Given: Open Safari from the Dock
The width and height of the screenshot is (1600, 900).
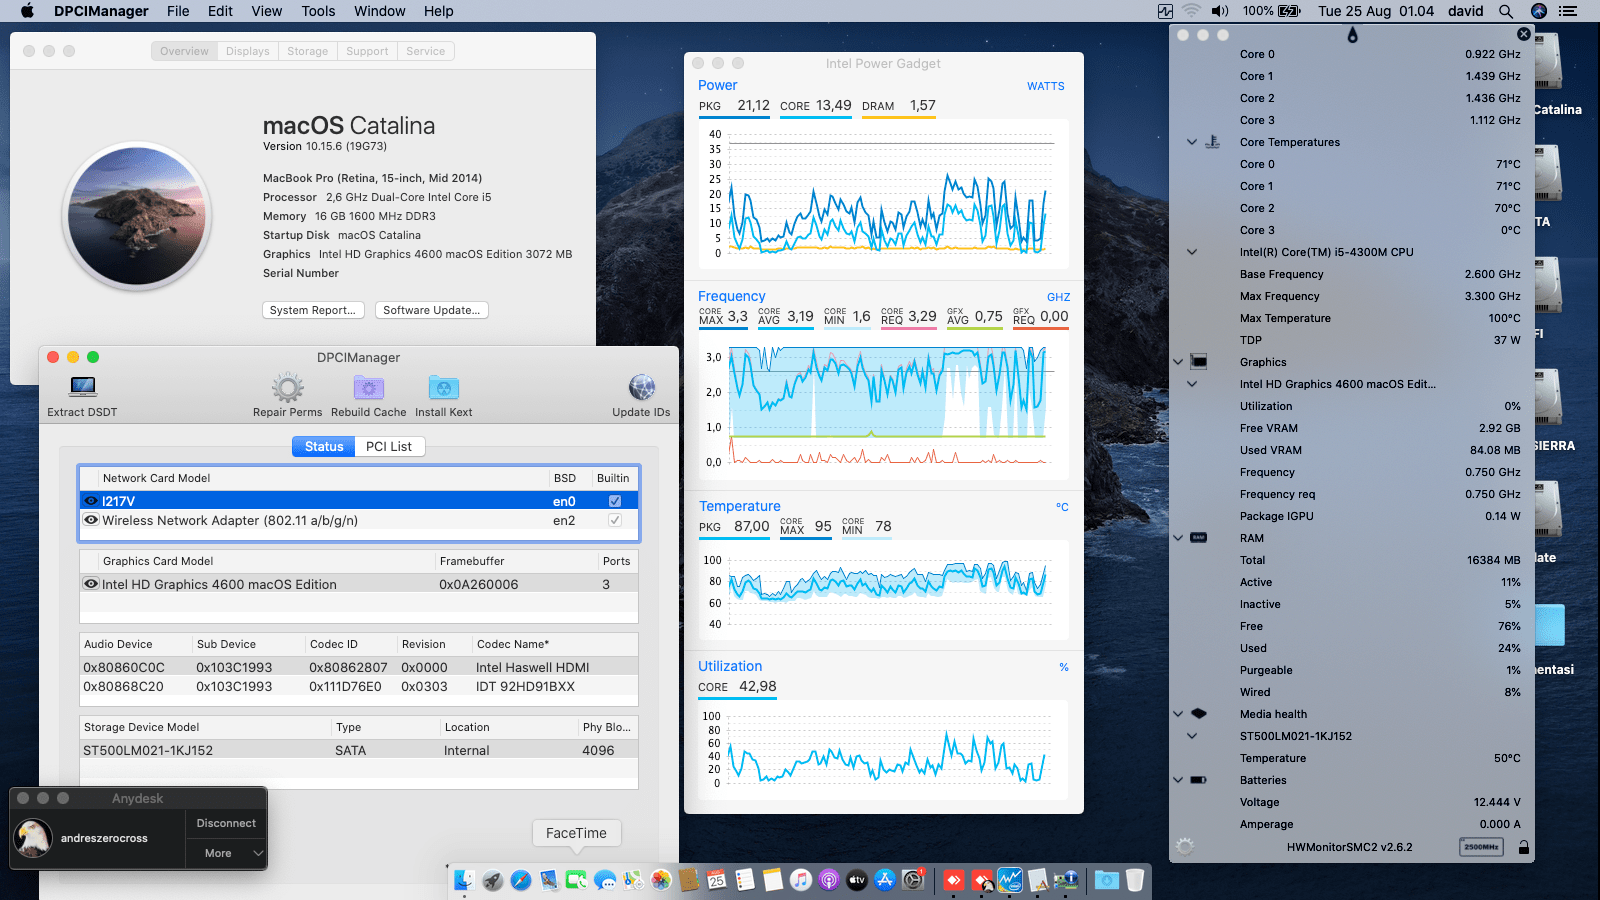Looking at the screenshot, I should point(520,880).
